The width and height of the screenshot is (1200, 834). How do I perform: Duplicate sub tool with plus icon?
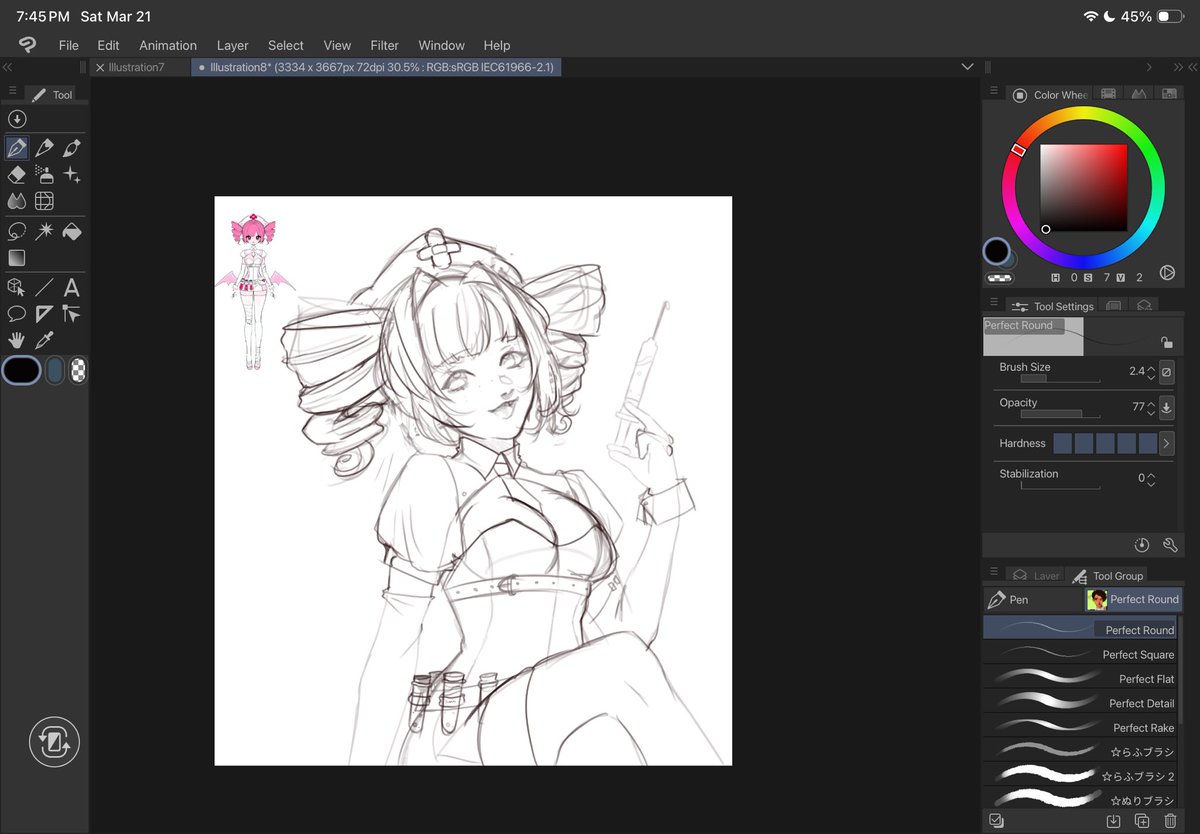(1142, 821)
